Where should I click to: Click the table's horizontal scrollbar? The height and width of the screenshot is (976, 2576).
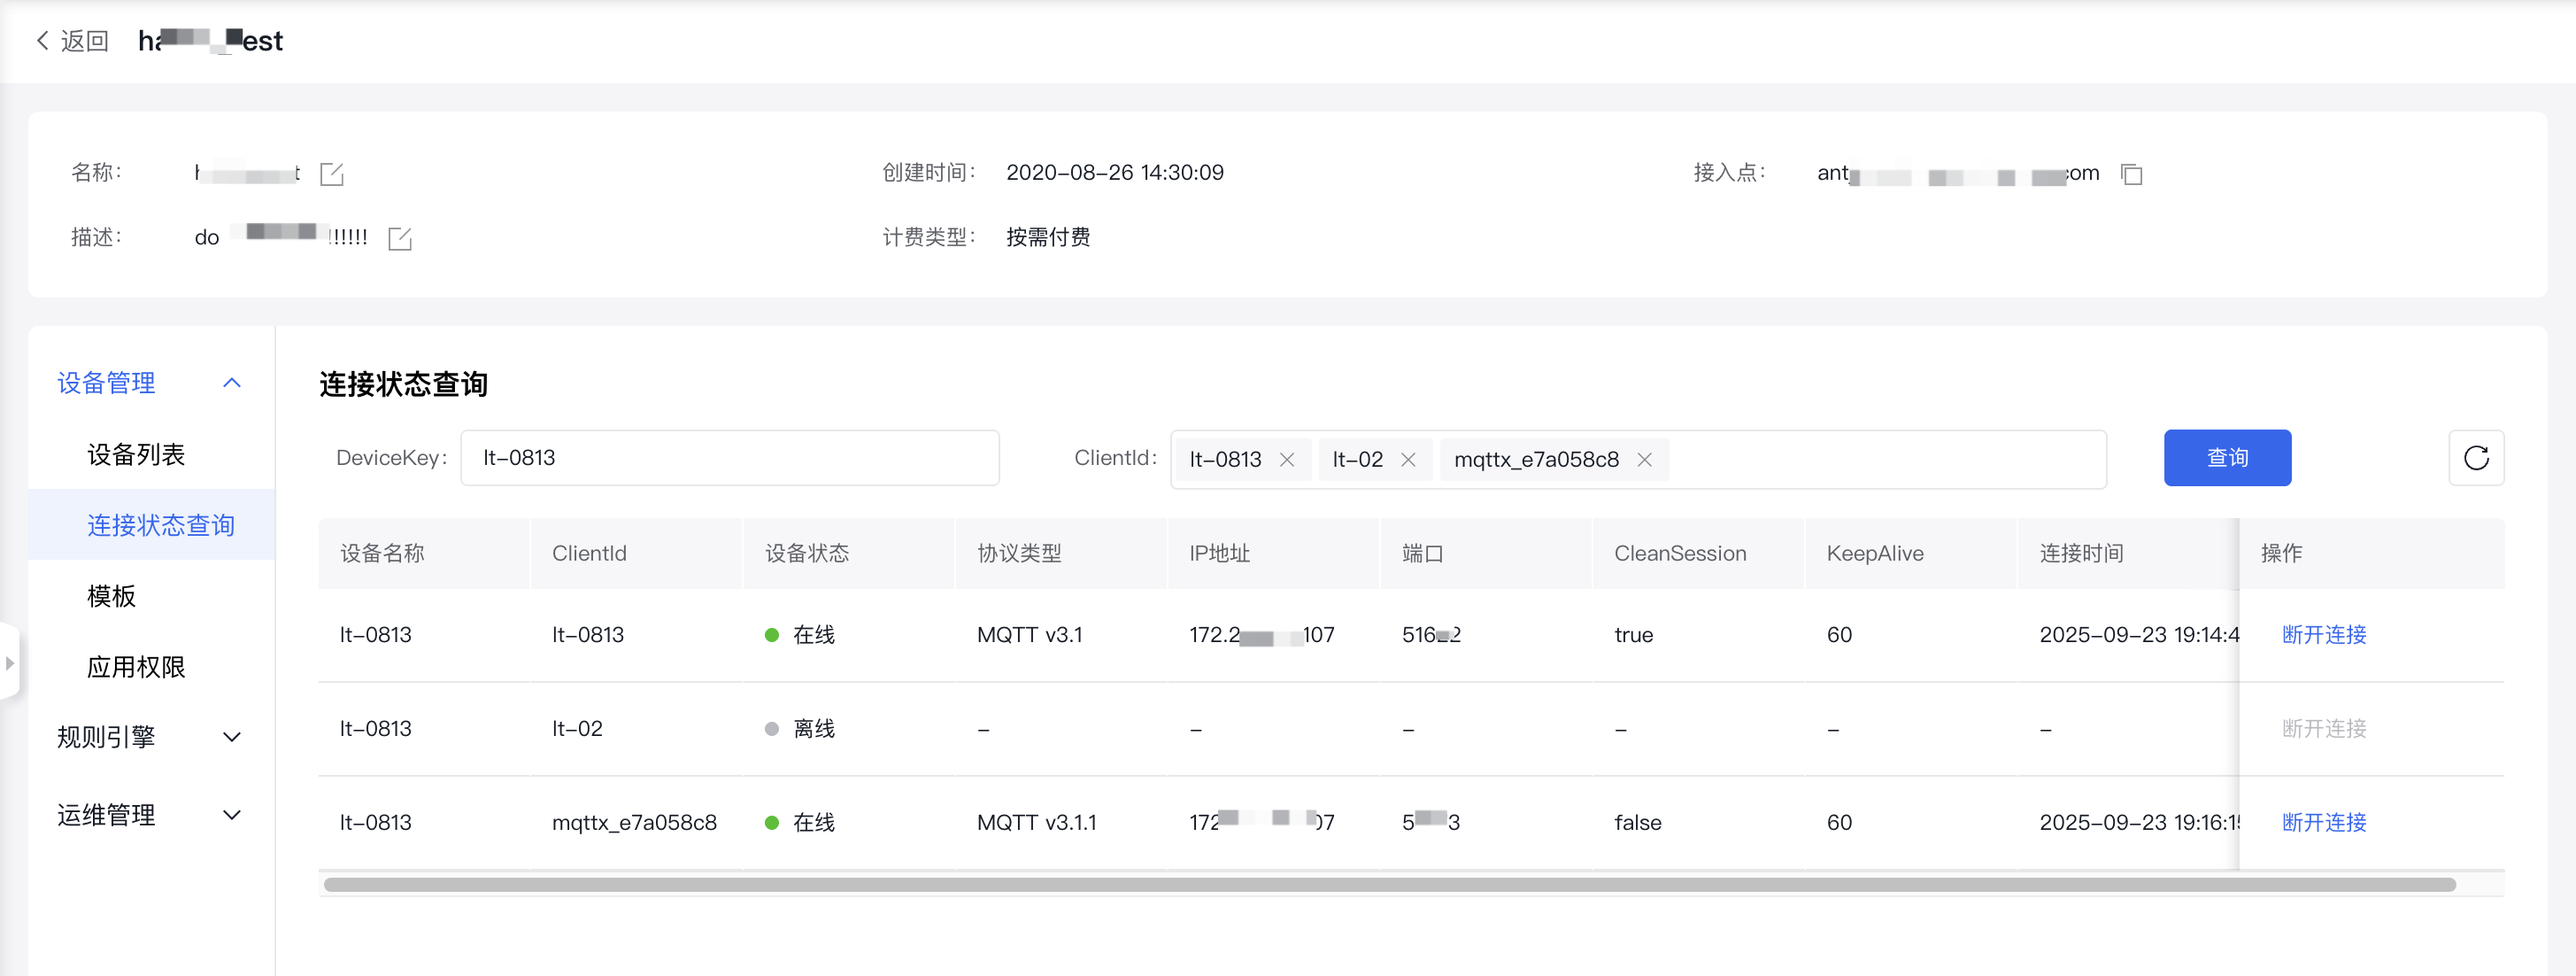click(x=1388, y=885)
